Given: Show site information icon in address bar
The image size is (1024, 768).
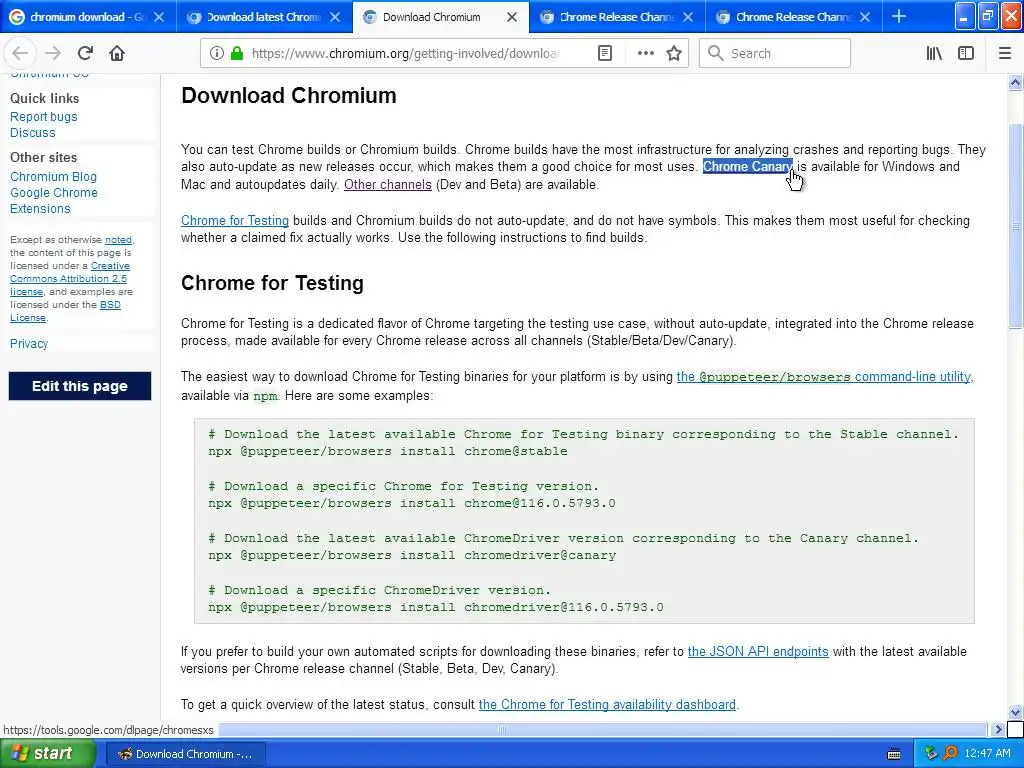Looking at the screenshot, I should point(216,53).
